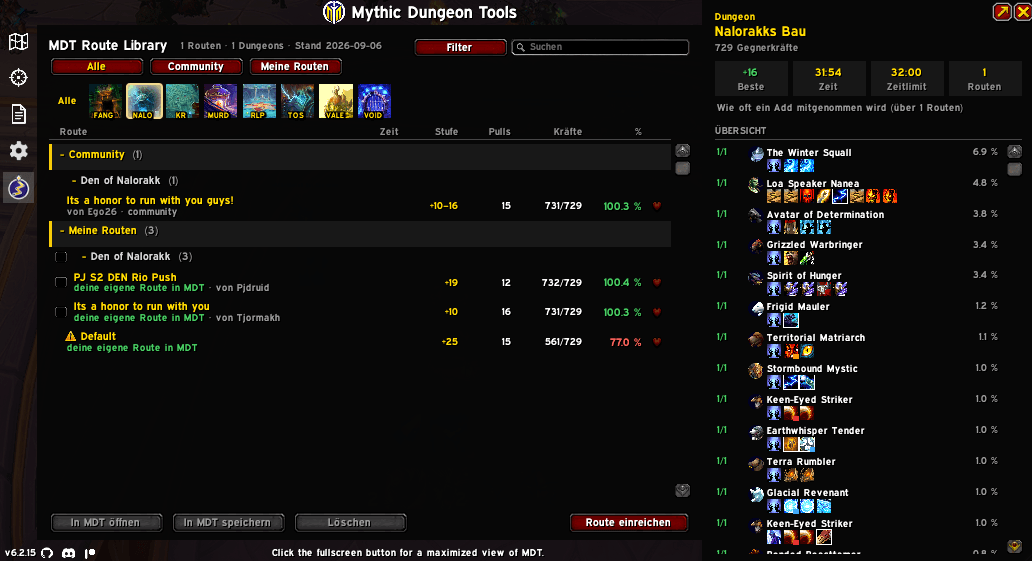Click The Winter Squall portrait icon
1032x561 pixels.
tap(756, 153)
